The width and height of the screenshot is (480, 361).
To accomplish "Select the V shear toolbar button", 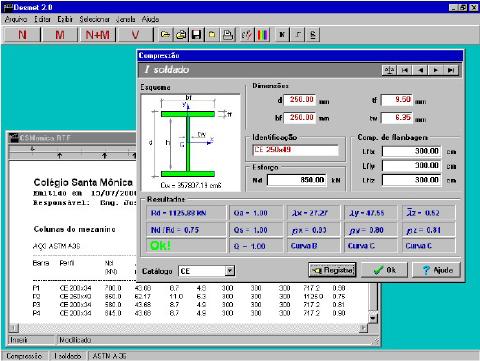I will click(135, 35).
